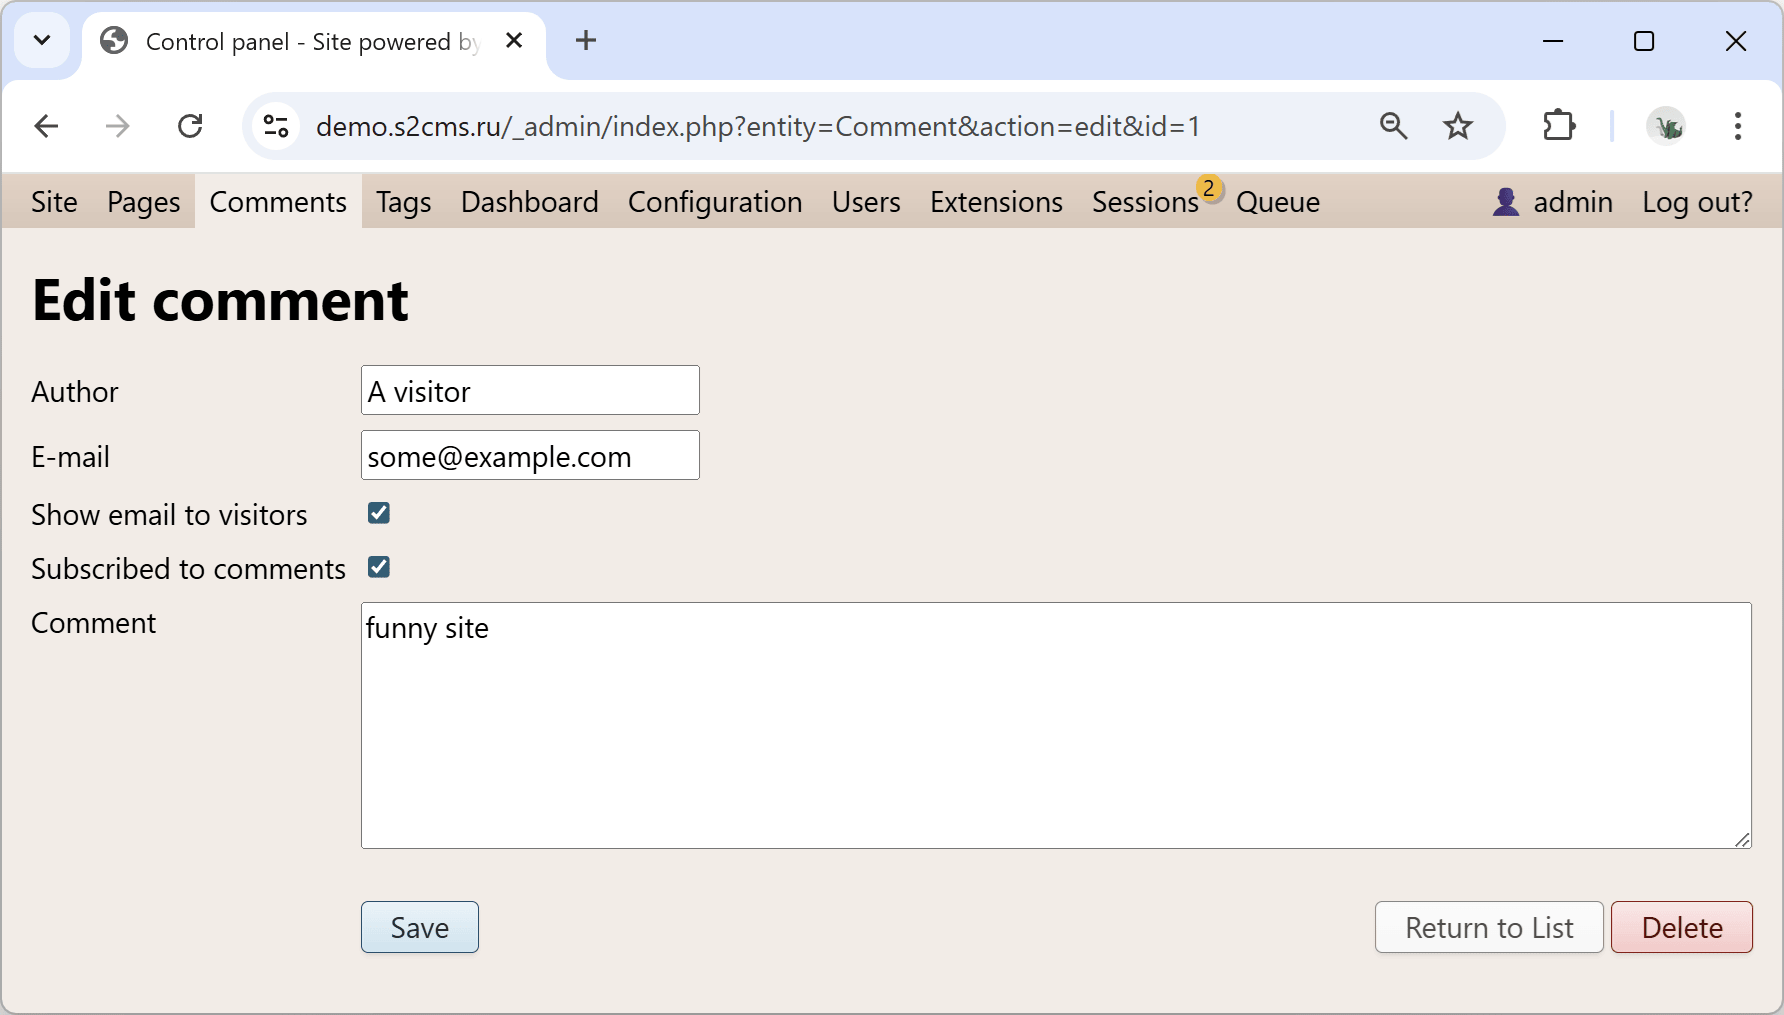
Task: Open the Dashboard section
Action: click(530, 202)
